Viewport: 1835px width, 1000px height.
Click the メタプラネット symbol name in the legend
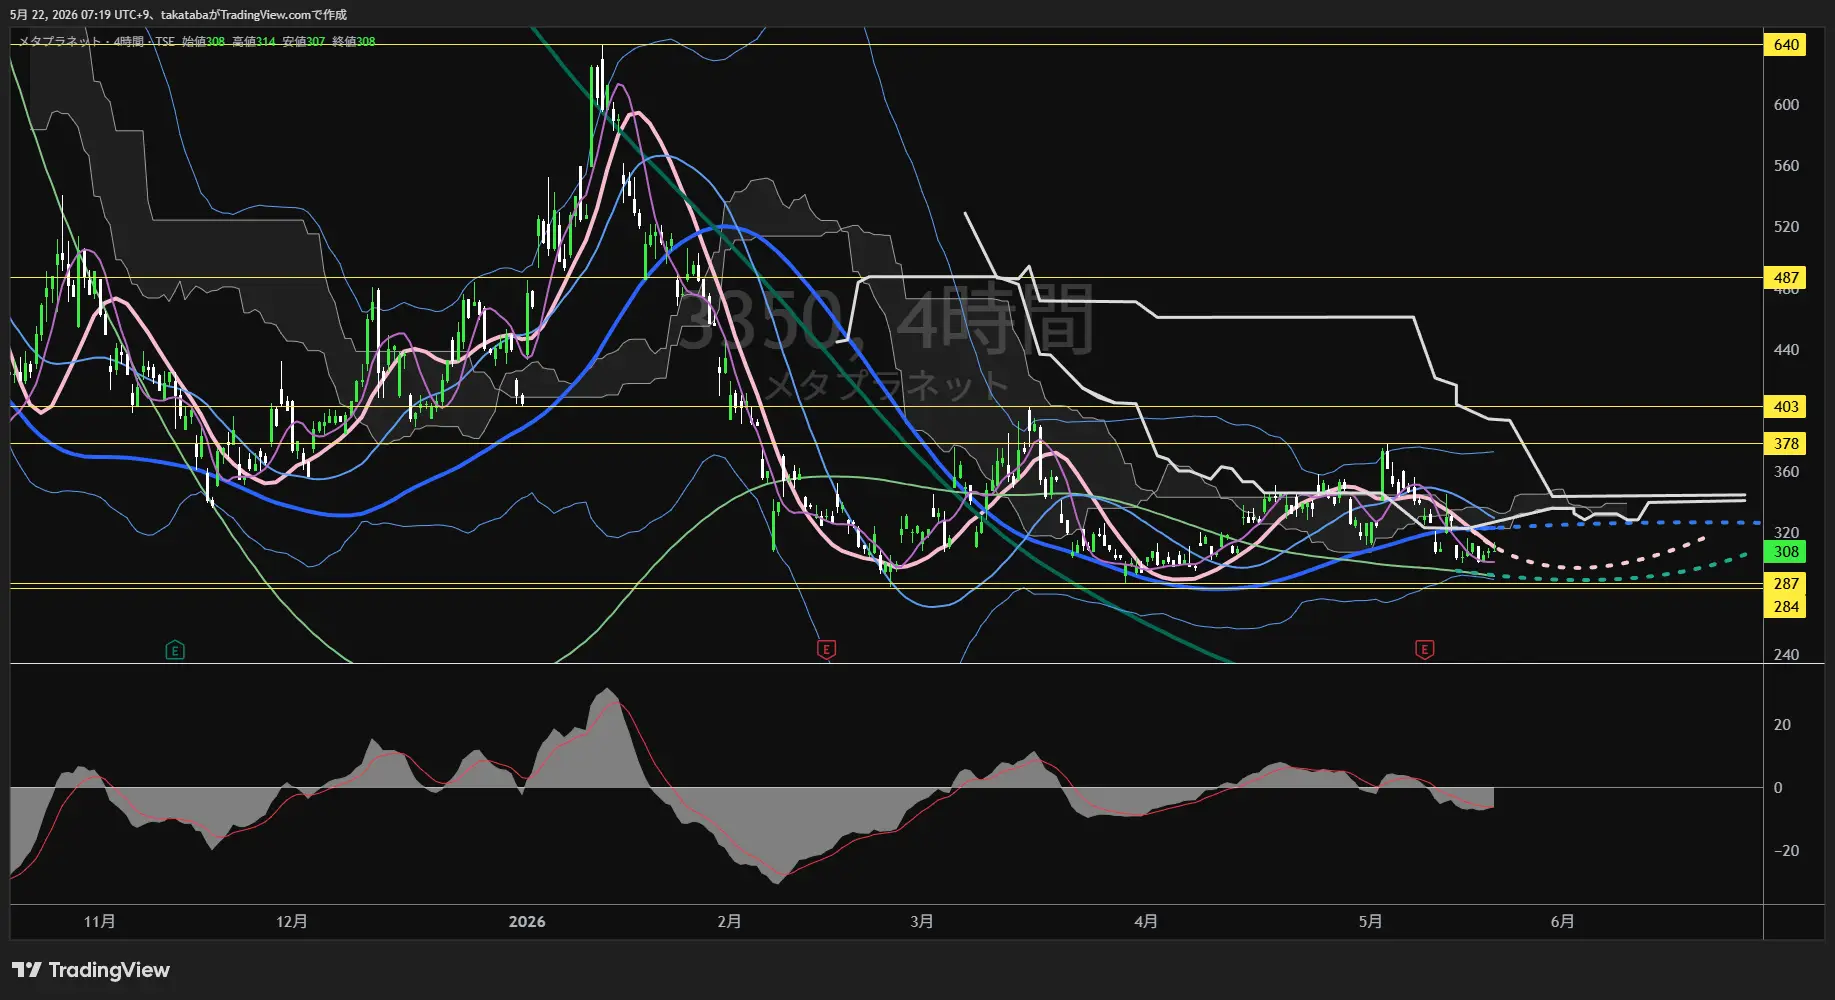click(60, 42)
